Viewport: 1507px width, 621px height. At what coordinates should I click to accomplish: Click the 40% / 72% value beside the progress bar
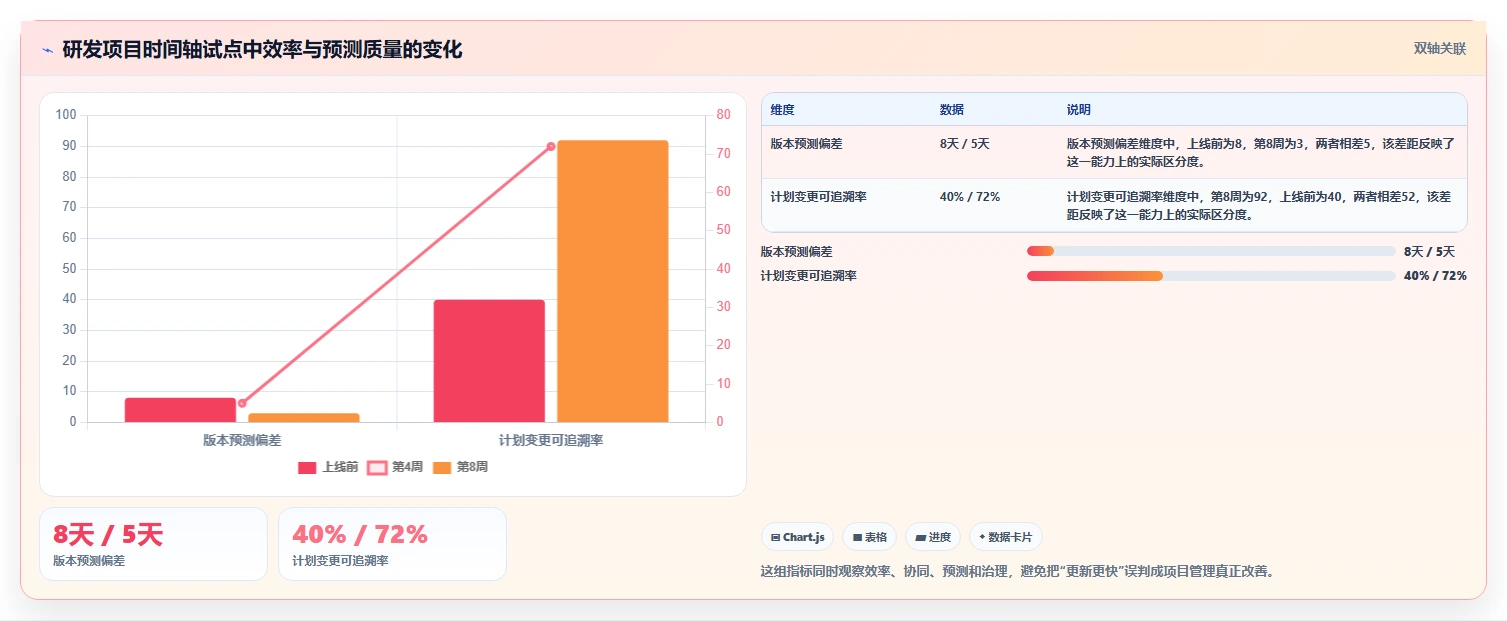click(1435, 276)
